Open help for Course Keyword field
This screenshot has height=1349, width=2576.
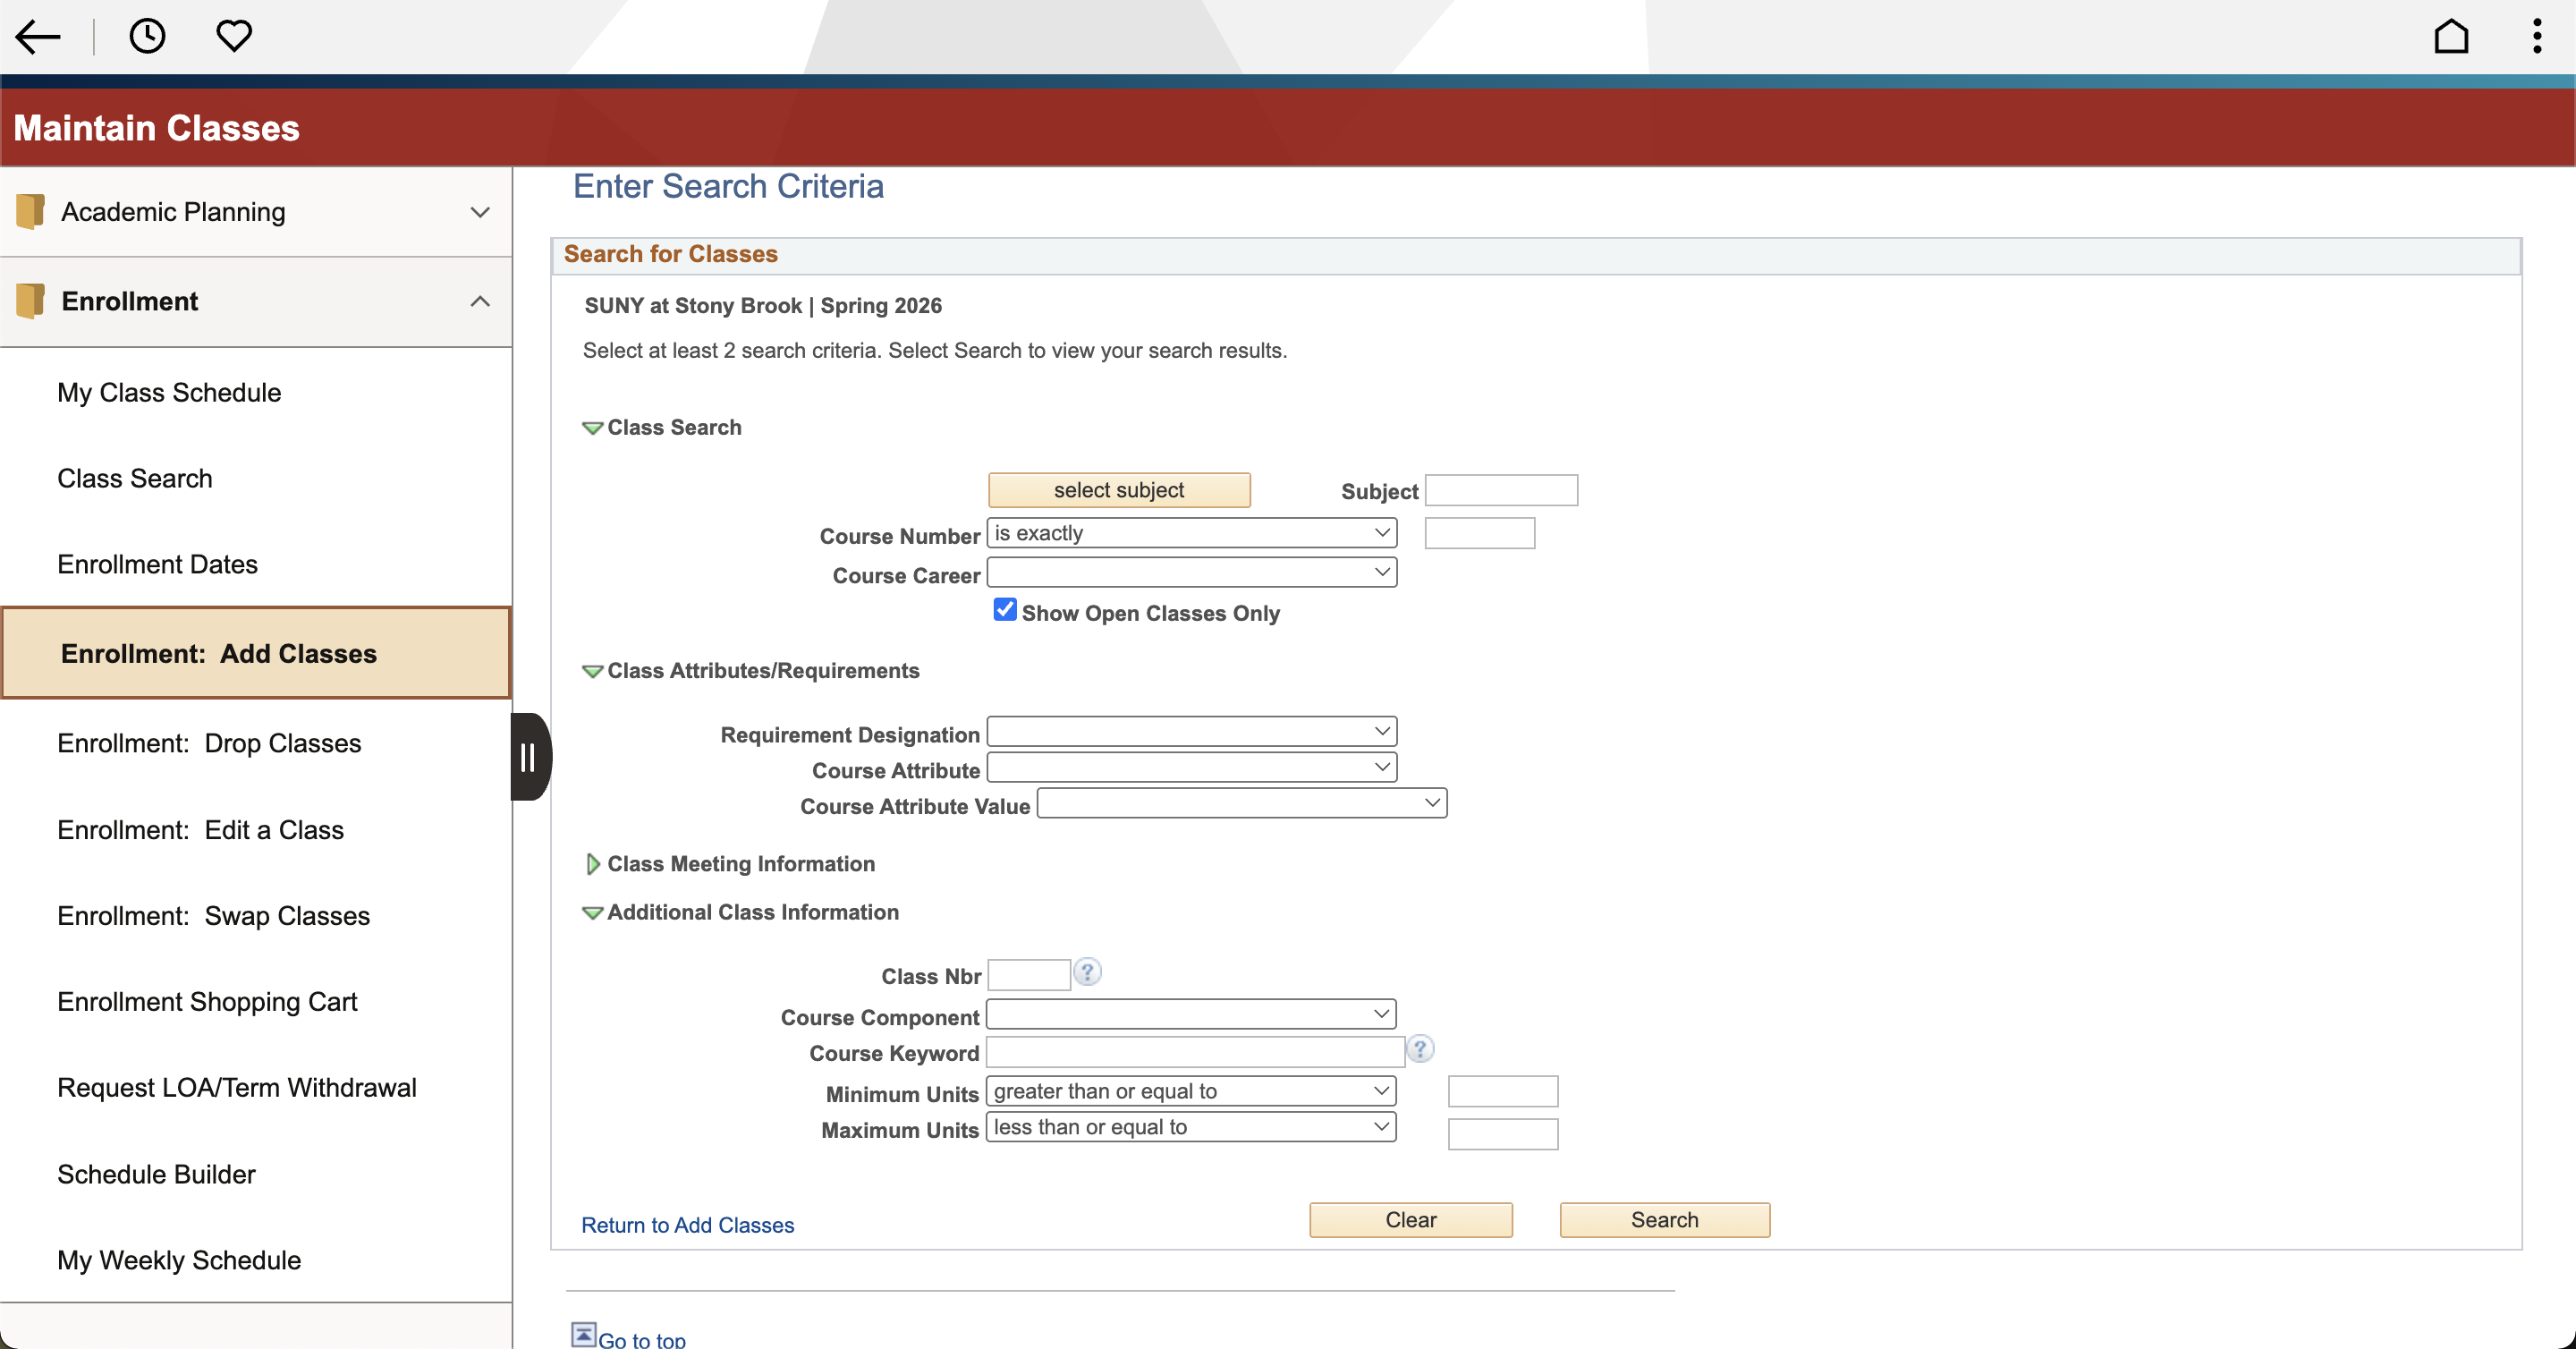(x=1420, y=1049)
